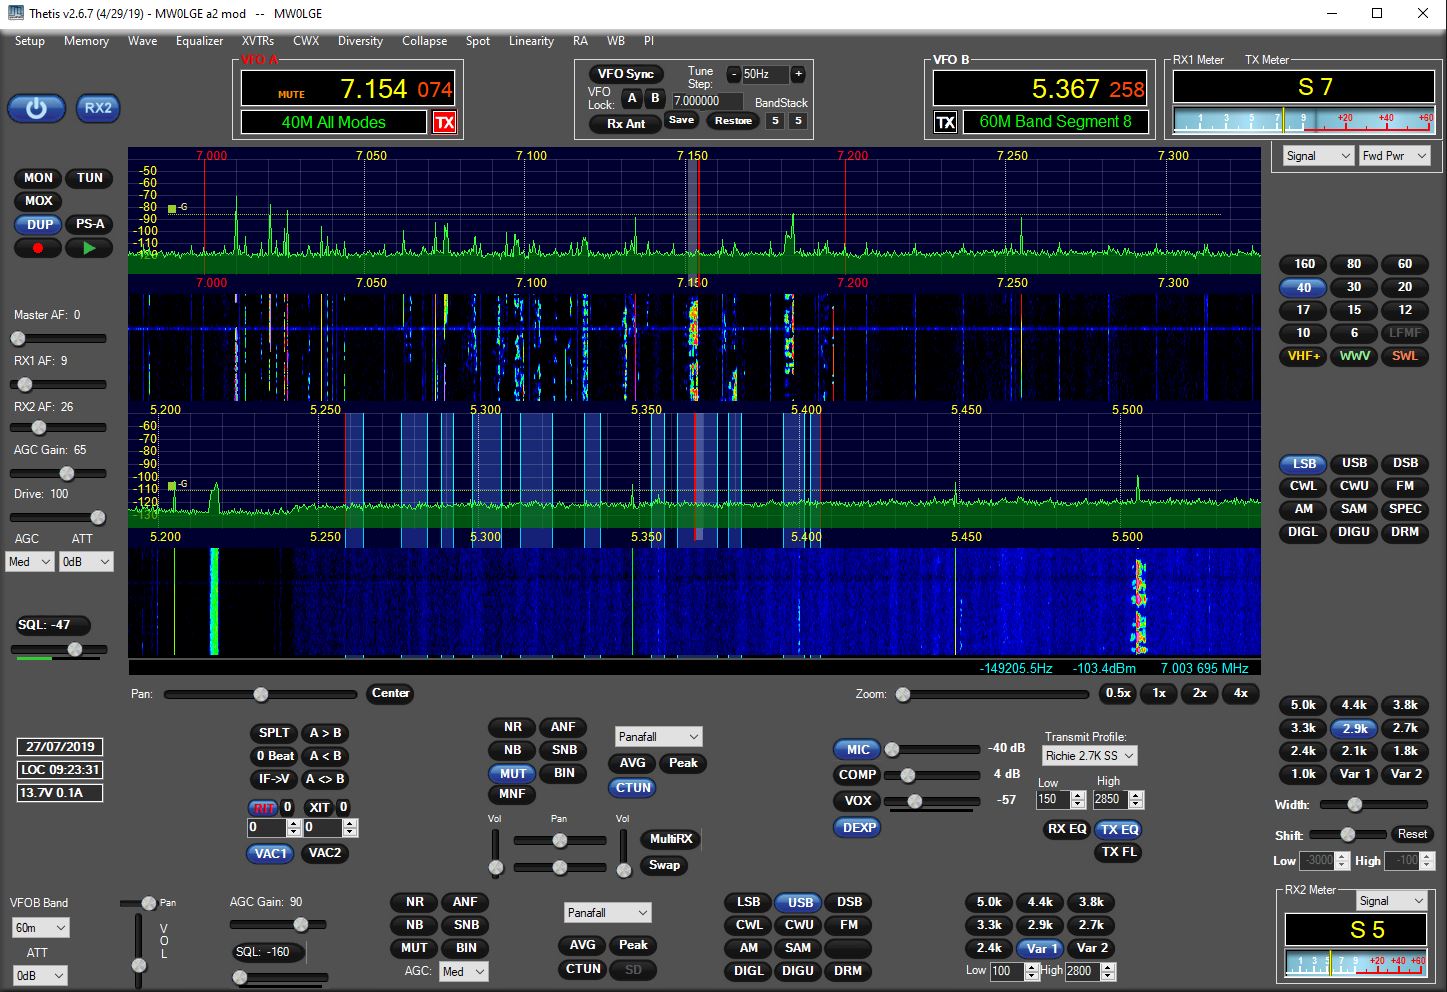This screenshot has height=992, width=1447.
Task: Click the TX icon beside VFO B
Action: [945, 122]
